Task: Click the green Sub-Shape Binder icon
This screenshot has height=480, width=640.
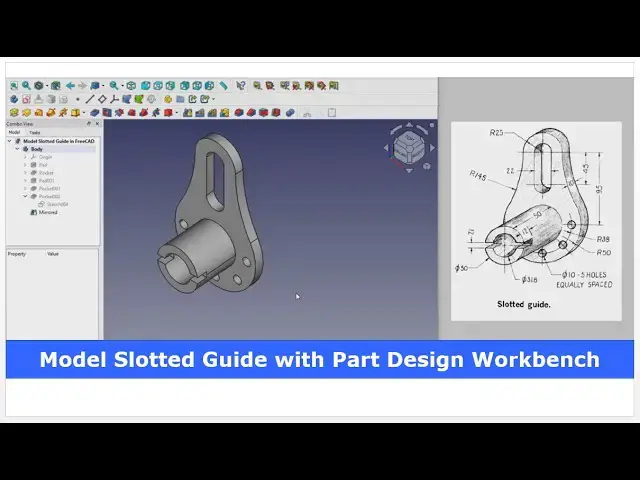Action: pos(139,99)
